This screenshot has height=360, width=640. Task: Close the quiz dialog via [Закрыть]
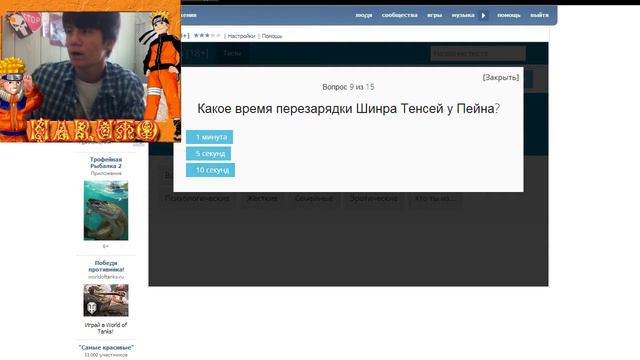500,78
